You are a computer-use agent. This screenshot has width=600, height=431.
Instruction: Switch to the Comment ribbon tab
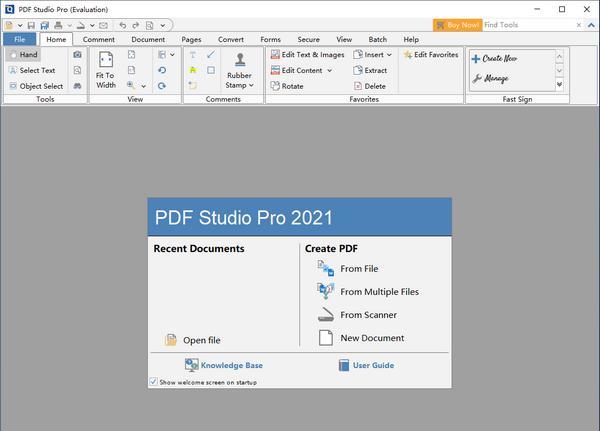(x=98, y=39)
